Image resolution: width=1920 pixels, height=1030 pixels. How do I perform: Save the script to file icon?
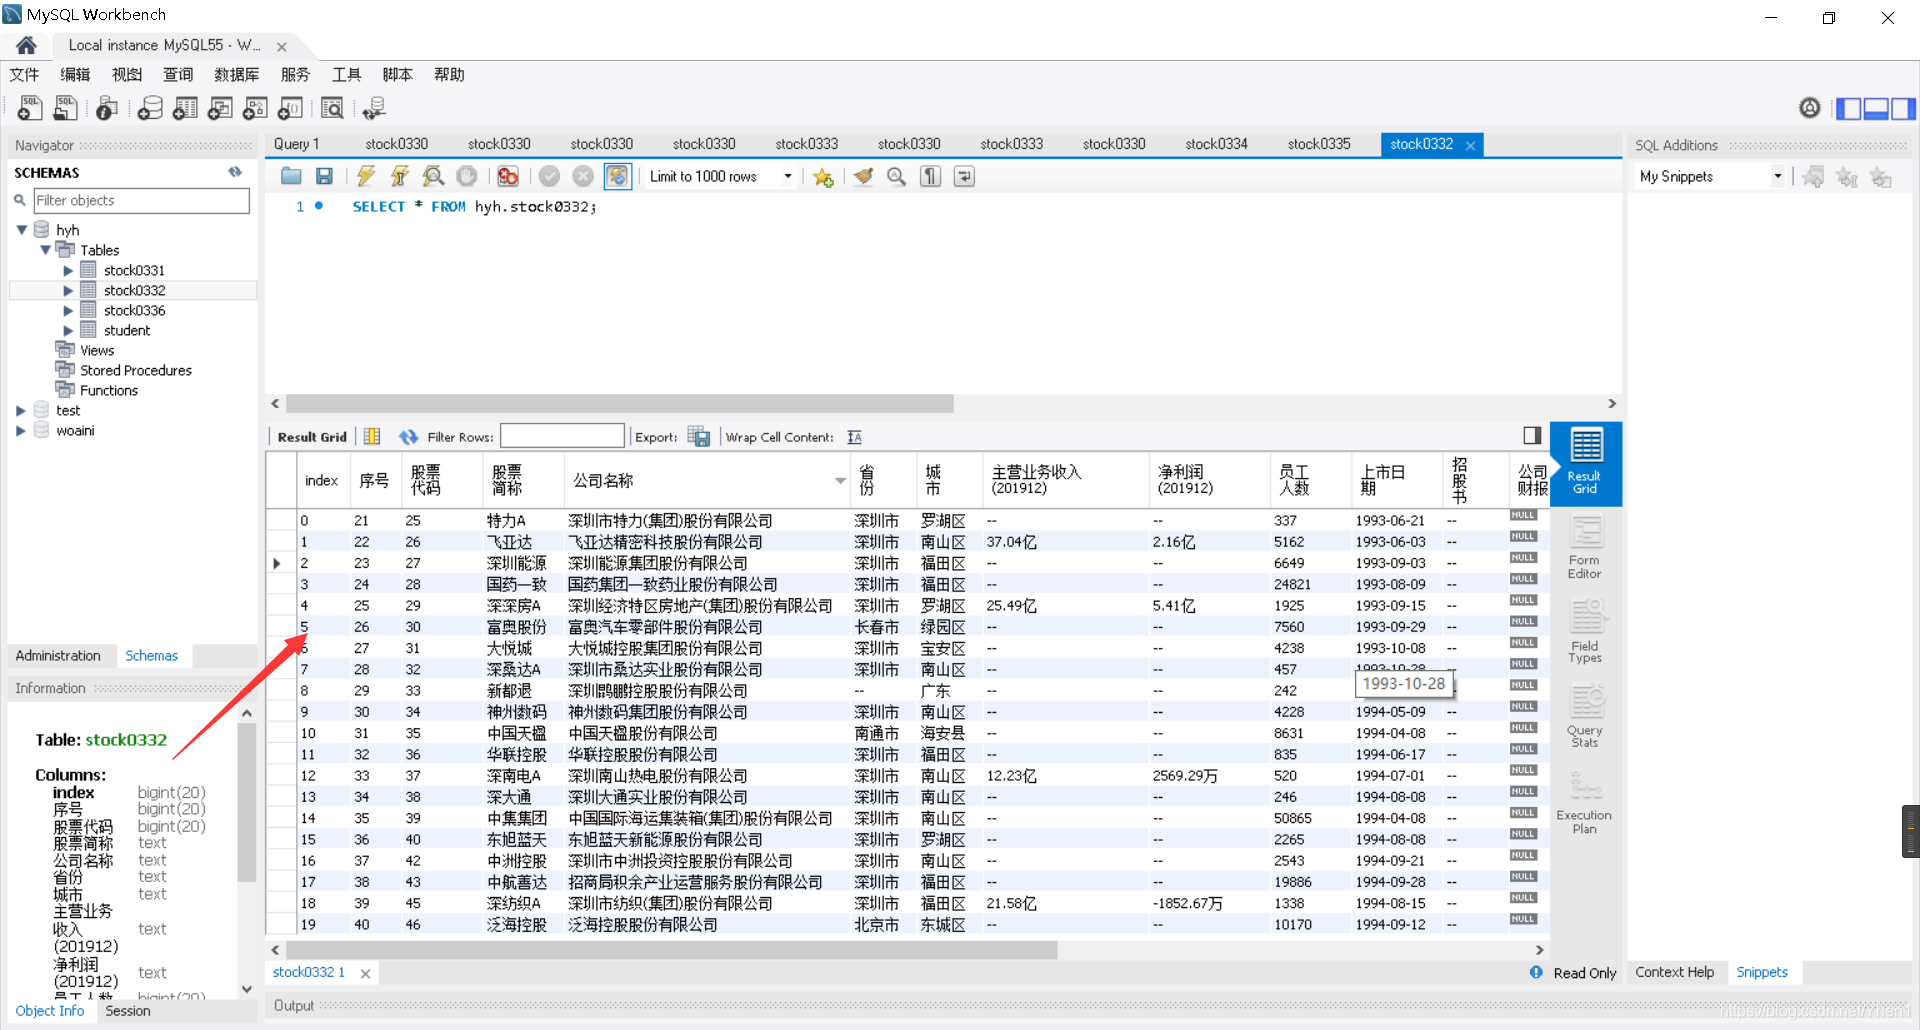324,176
